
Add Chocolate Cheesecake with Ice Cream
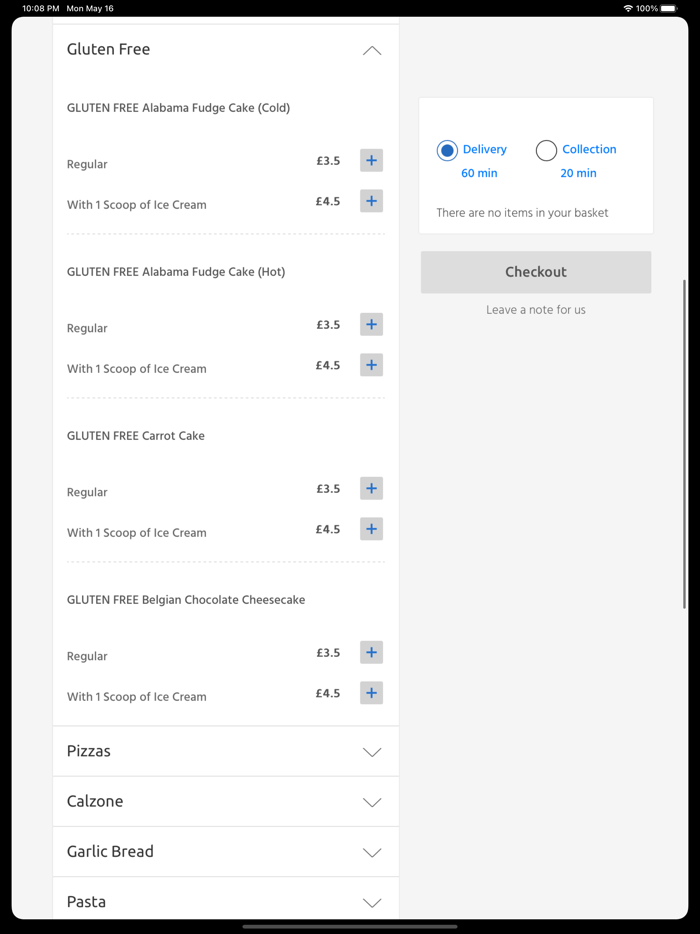tap(371, 693)
